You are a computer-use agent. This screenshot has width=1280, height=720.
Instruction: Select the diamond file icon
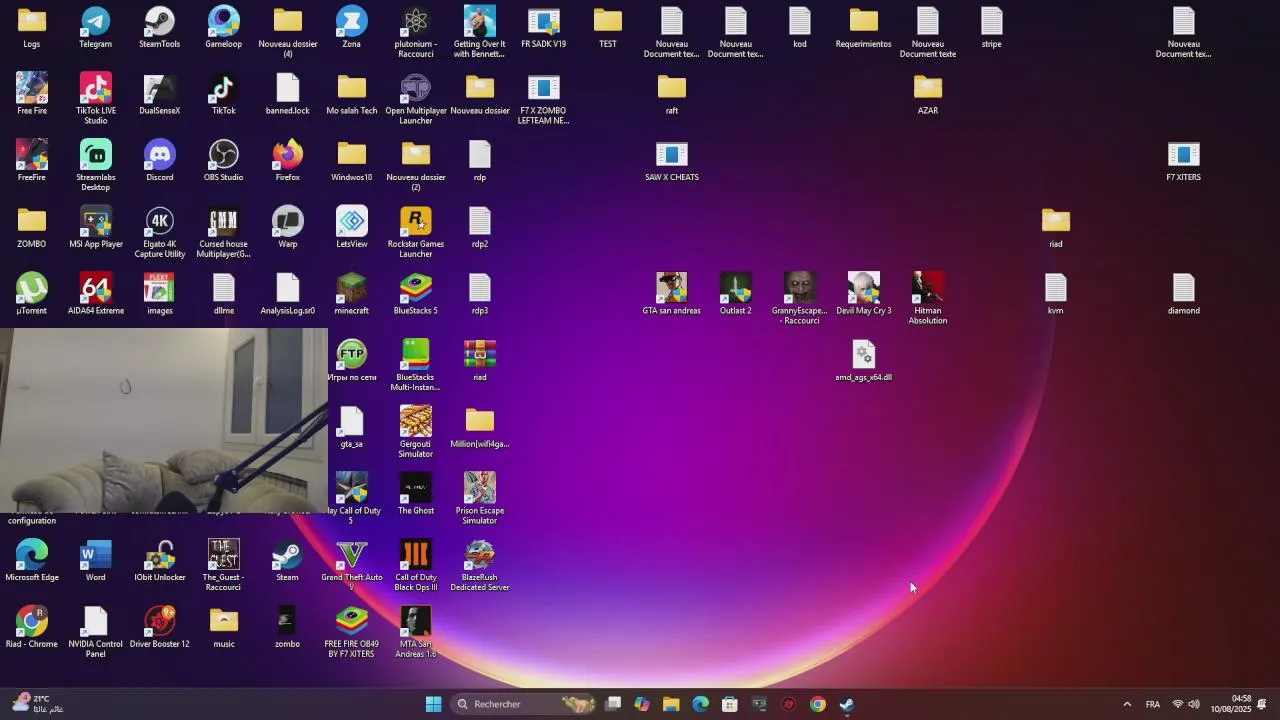tap(1184, 294)
